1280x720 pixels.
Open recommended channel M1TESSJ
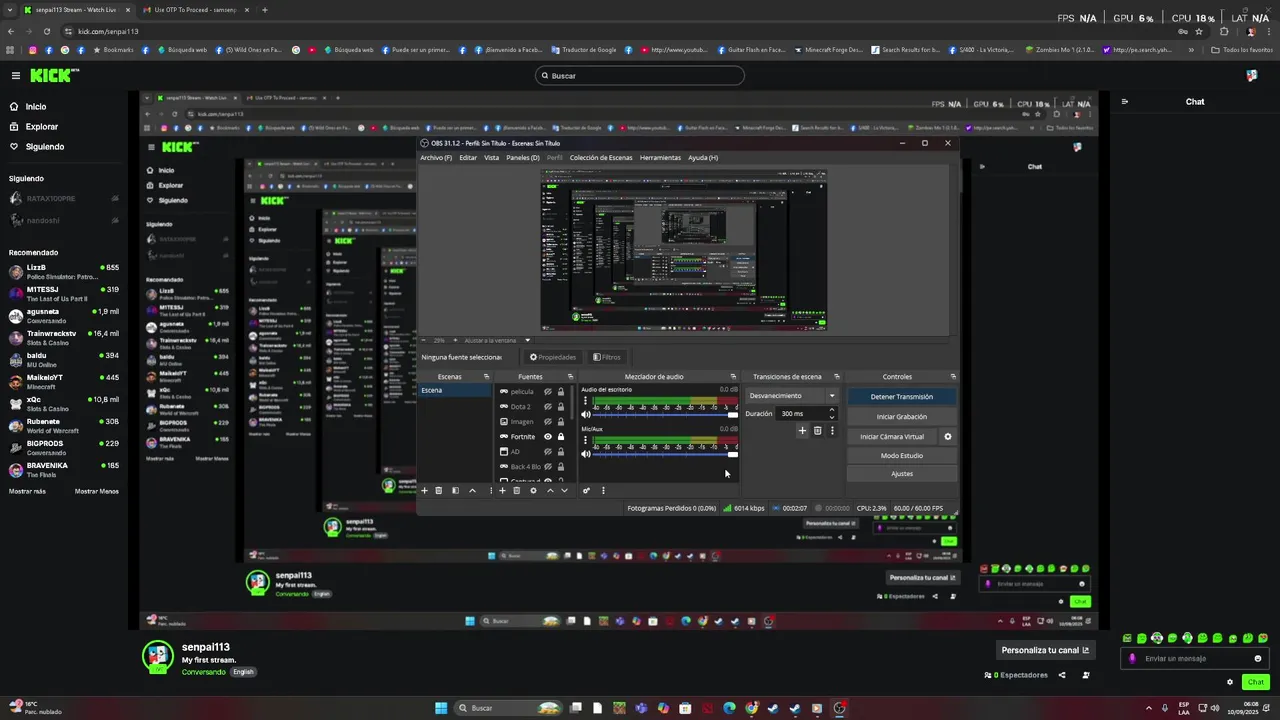64,293
